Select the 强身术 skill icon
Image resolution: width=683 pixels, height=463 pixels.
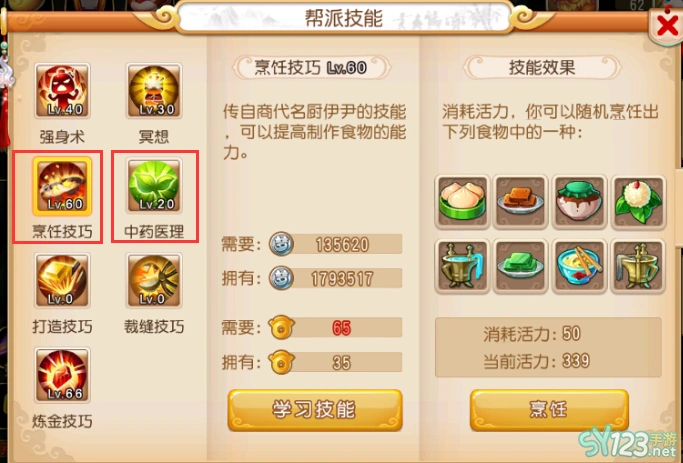click(62, 91)
